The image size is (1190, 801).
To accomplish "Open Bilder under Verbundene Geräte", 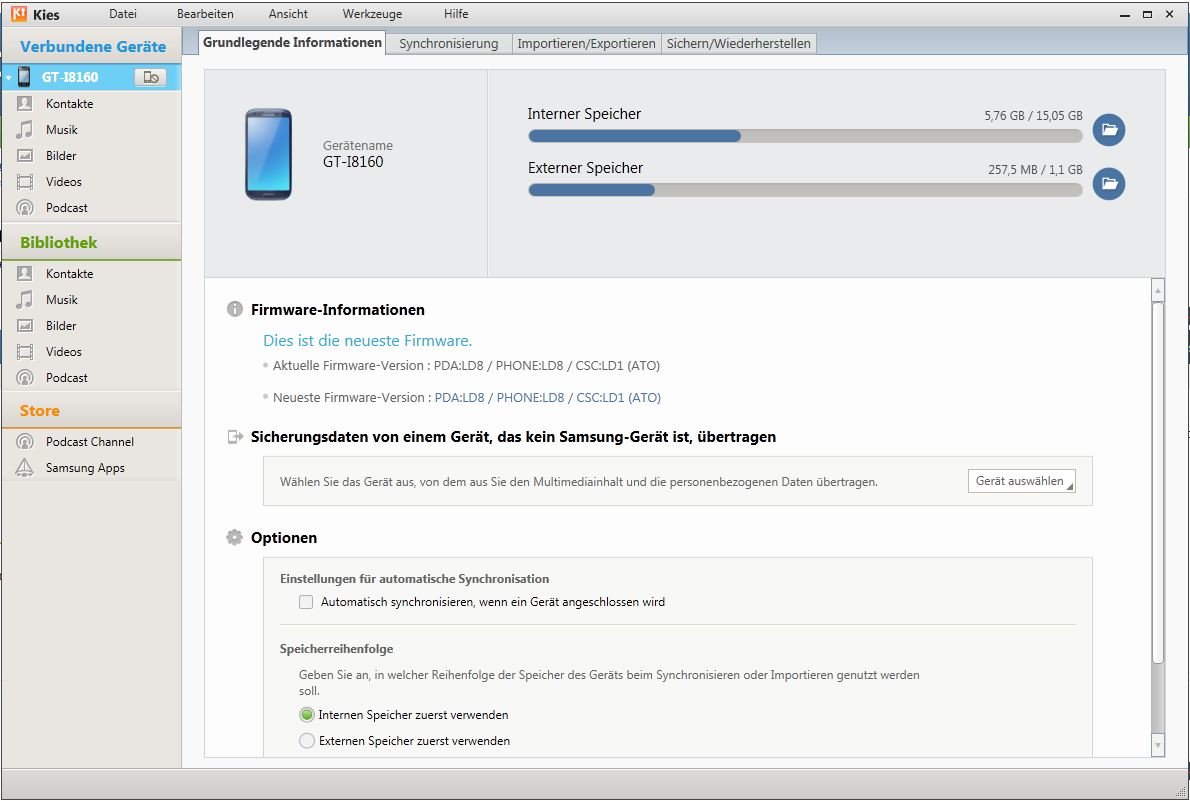I will (x=61, y=156).
